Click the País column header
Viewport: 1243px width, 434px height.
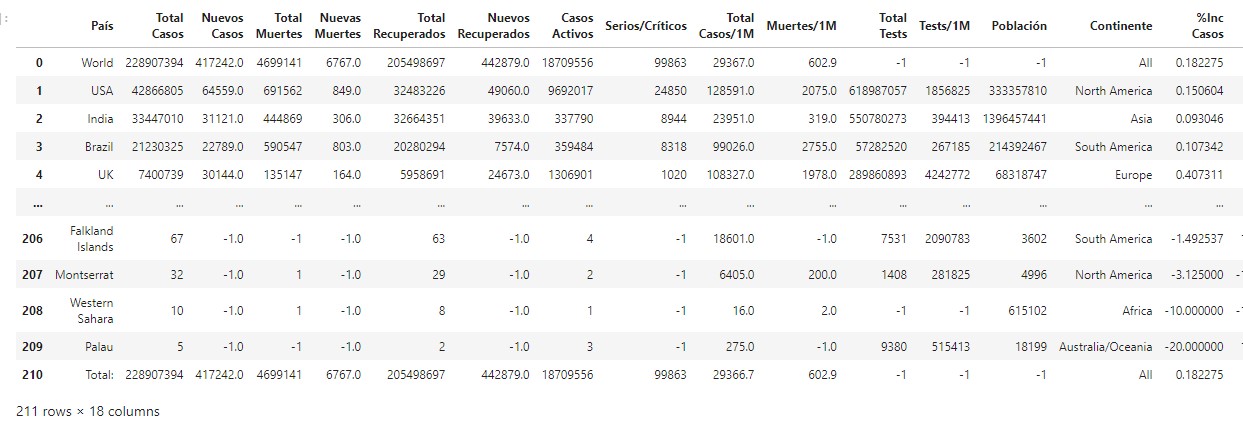(101, 26)
